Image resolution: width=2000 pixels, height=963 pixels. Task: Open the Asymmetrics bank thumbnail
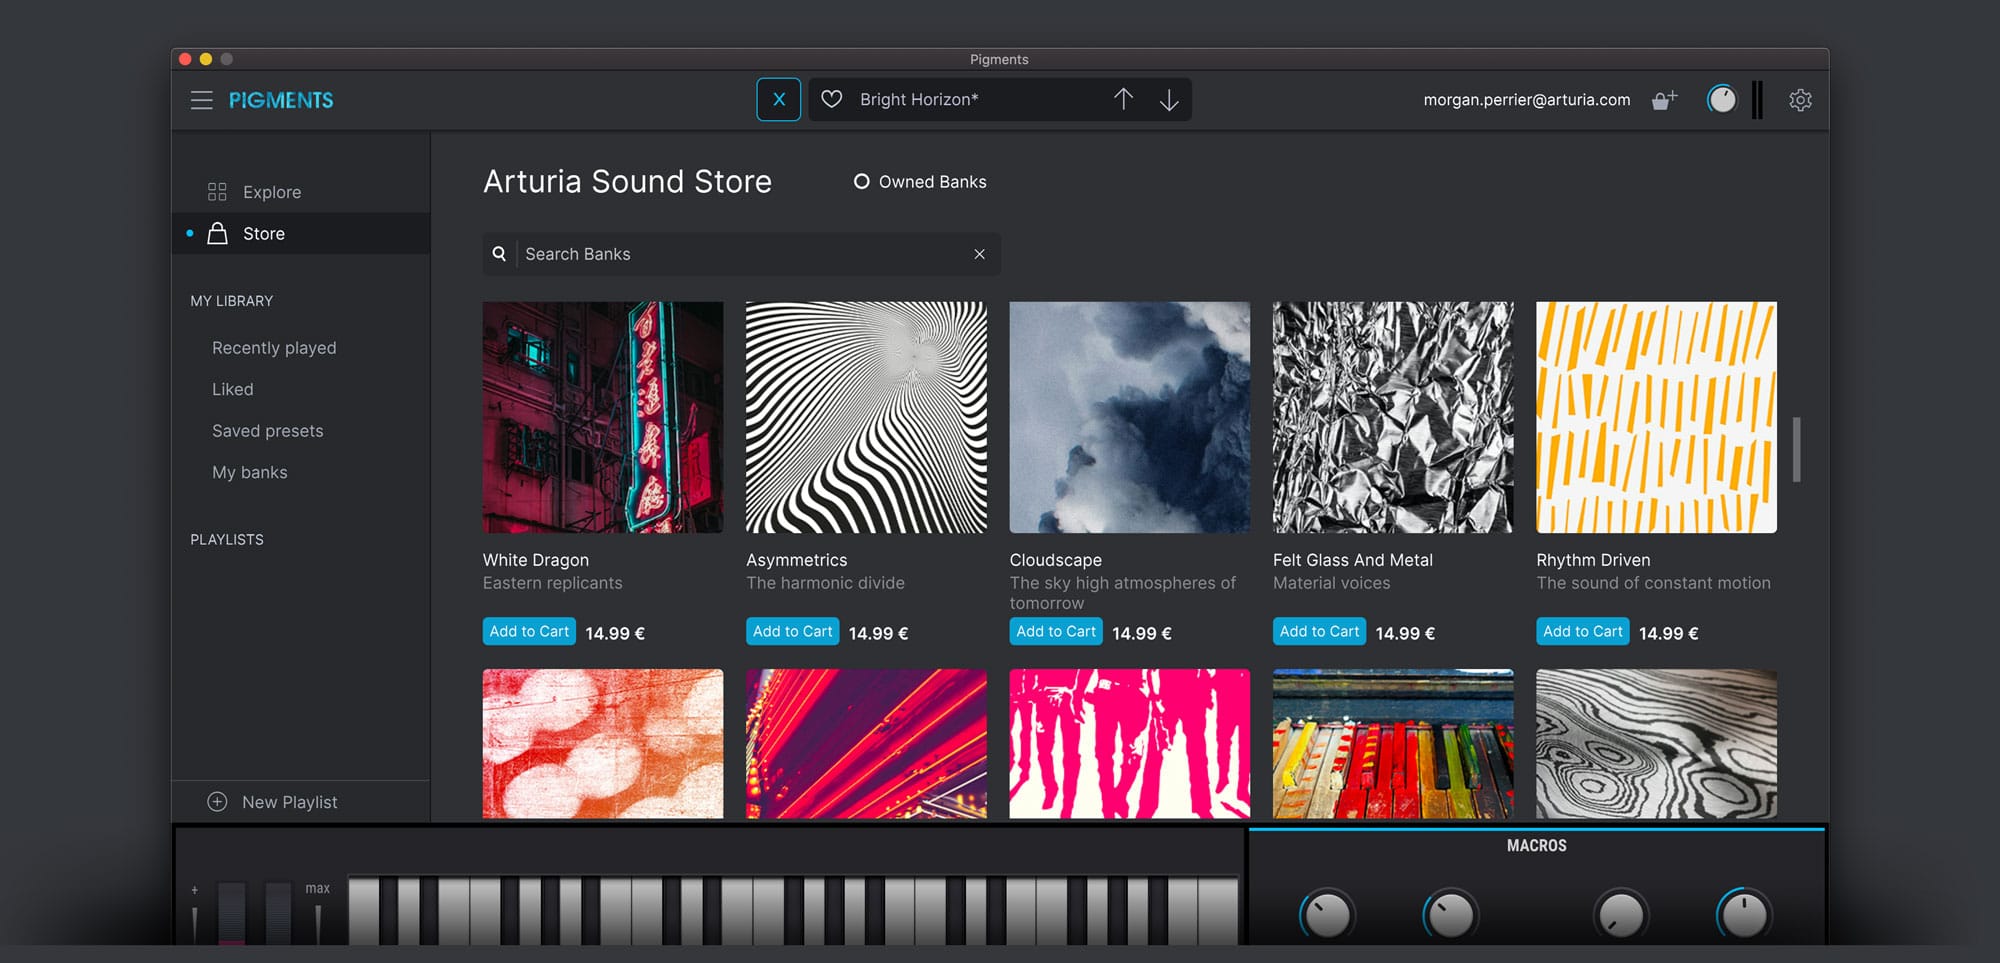point(866,417)
